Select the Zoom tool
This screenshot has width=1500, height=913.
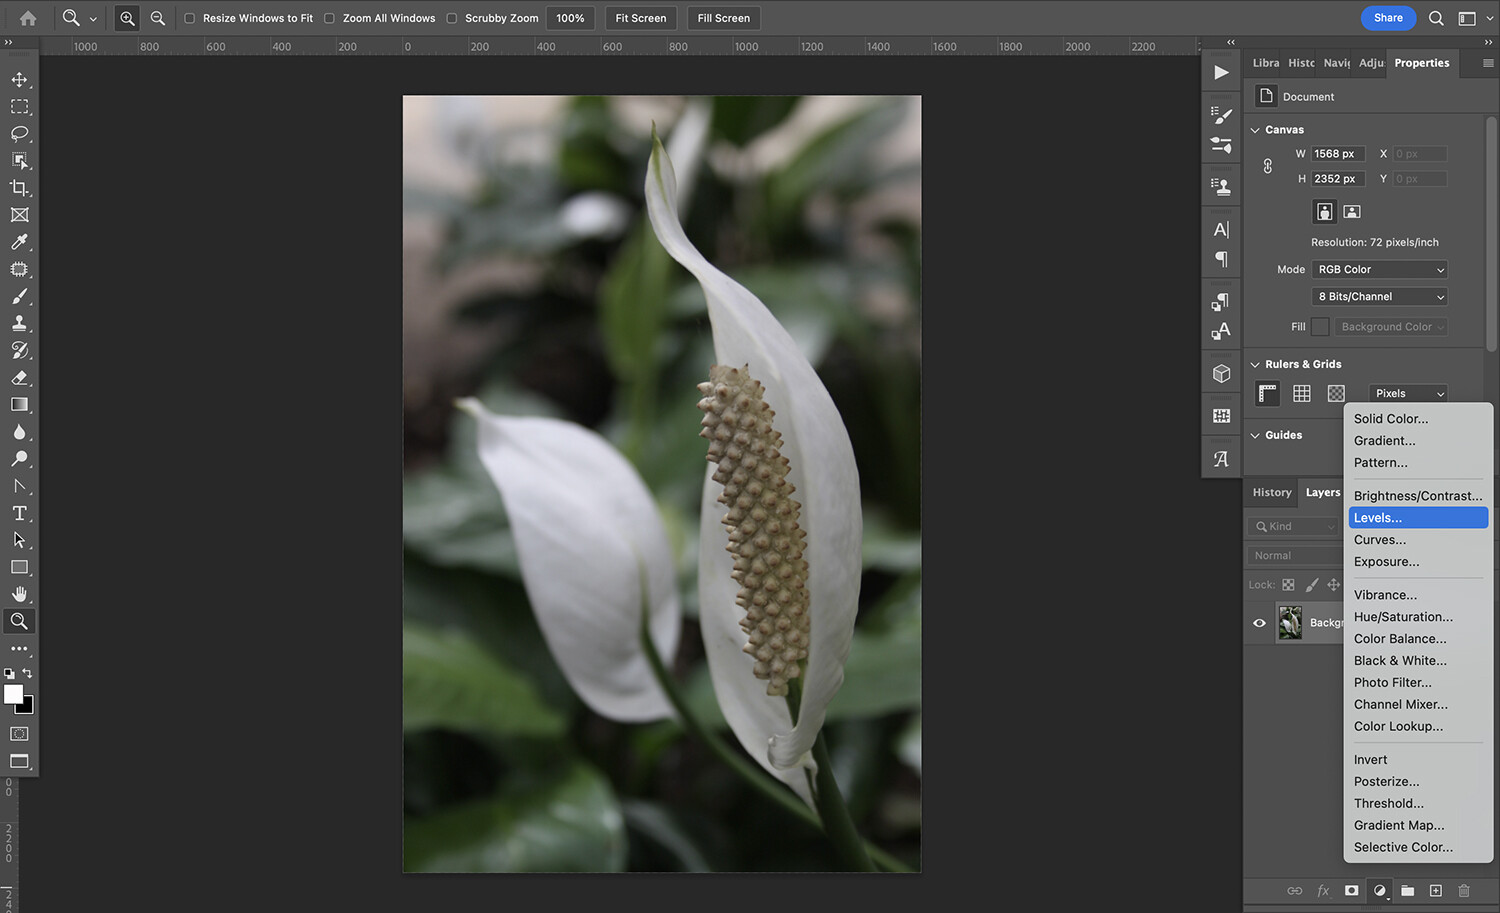(20, 620)
